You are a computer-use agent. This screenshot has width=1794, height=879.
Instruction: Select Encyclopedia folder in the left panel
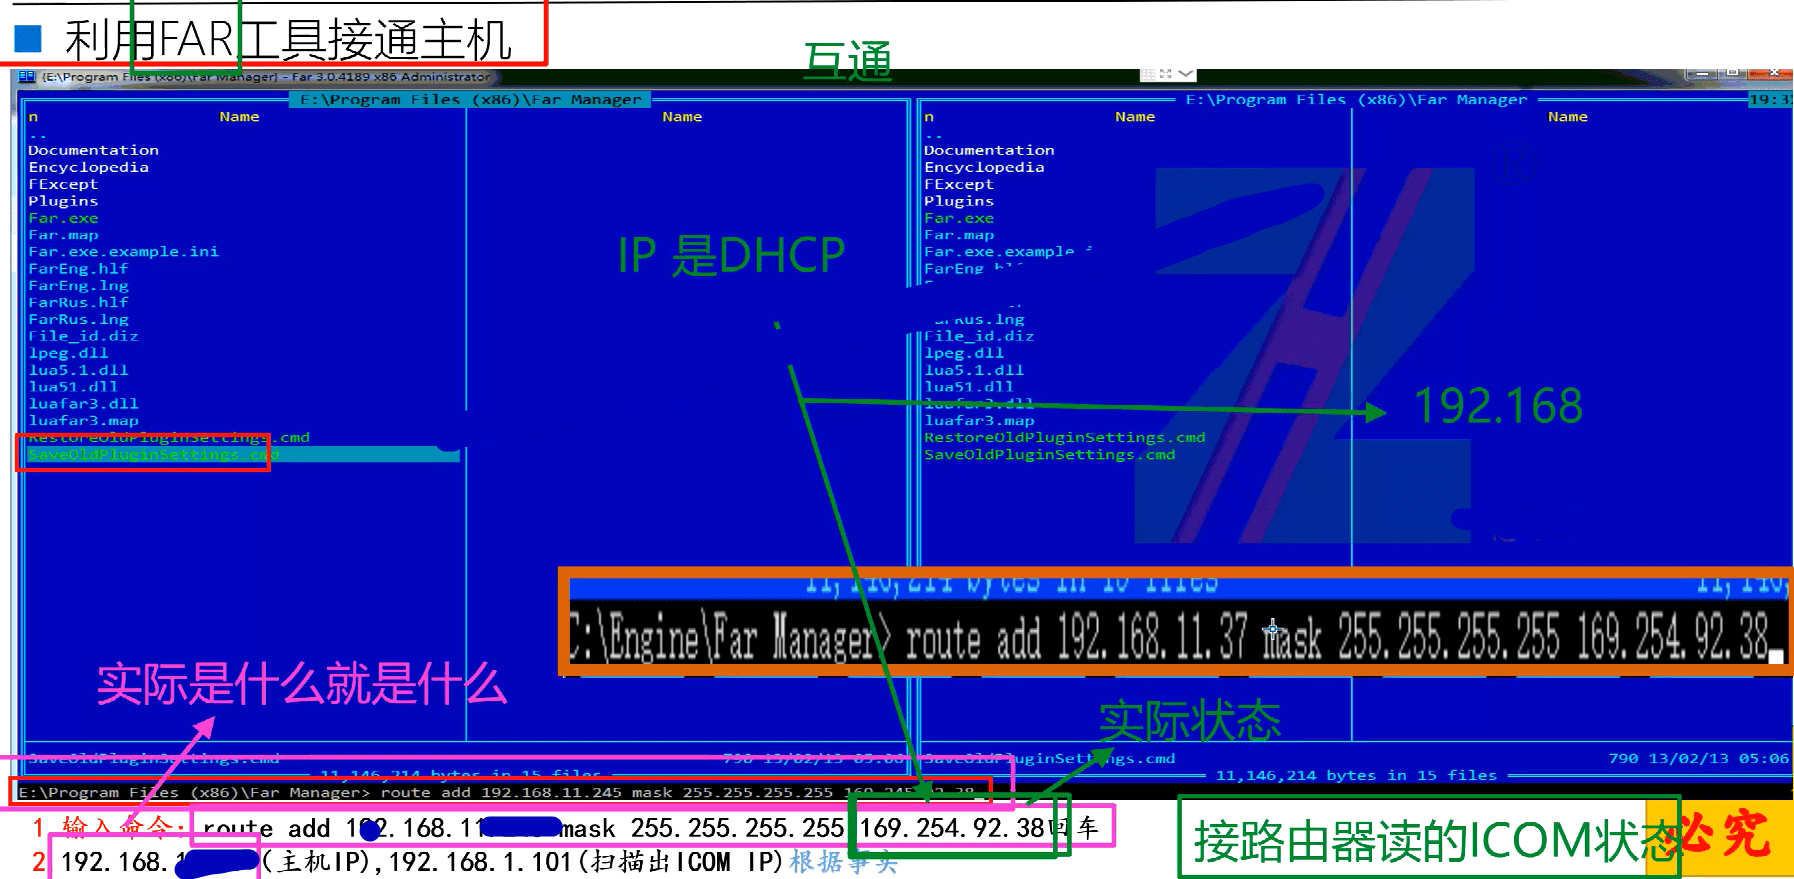(x=88, y=167)
